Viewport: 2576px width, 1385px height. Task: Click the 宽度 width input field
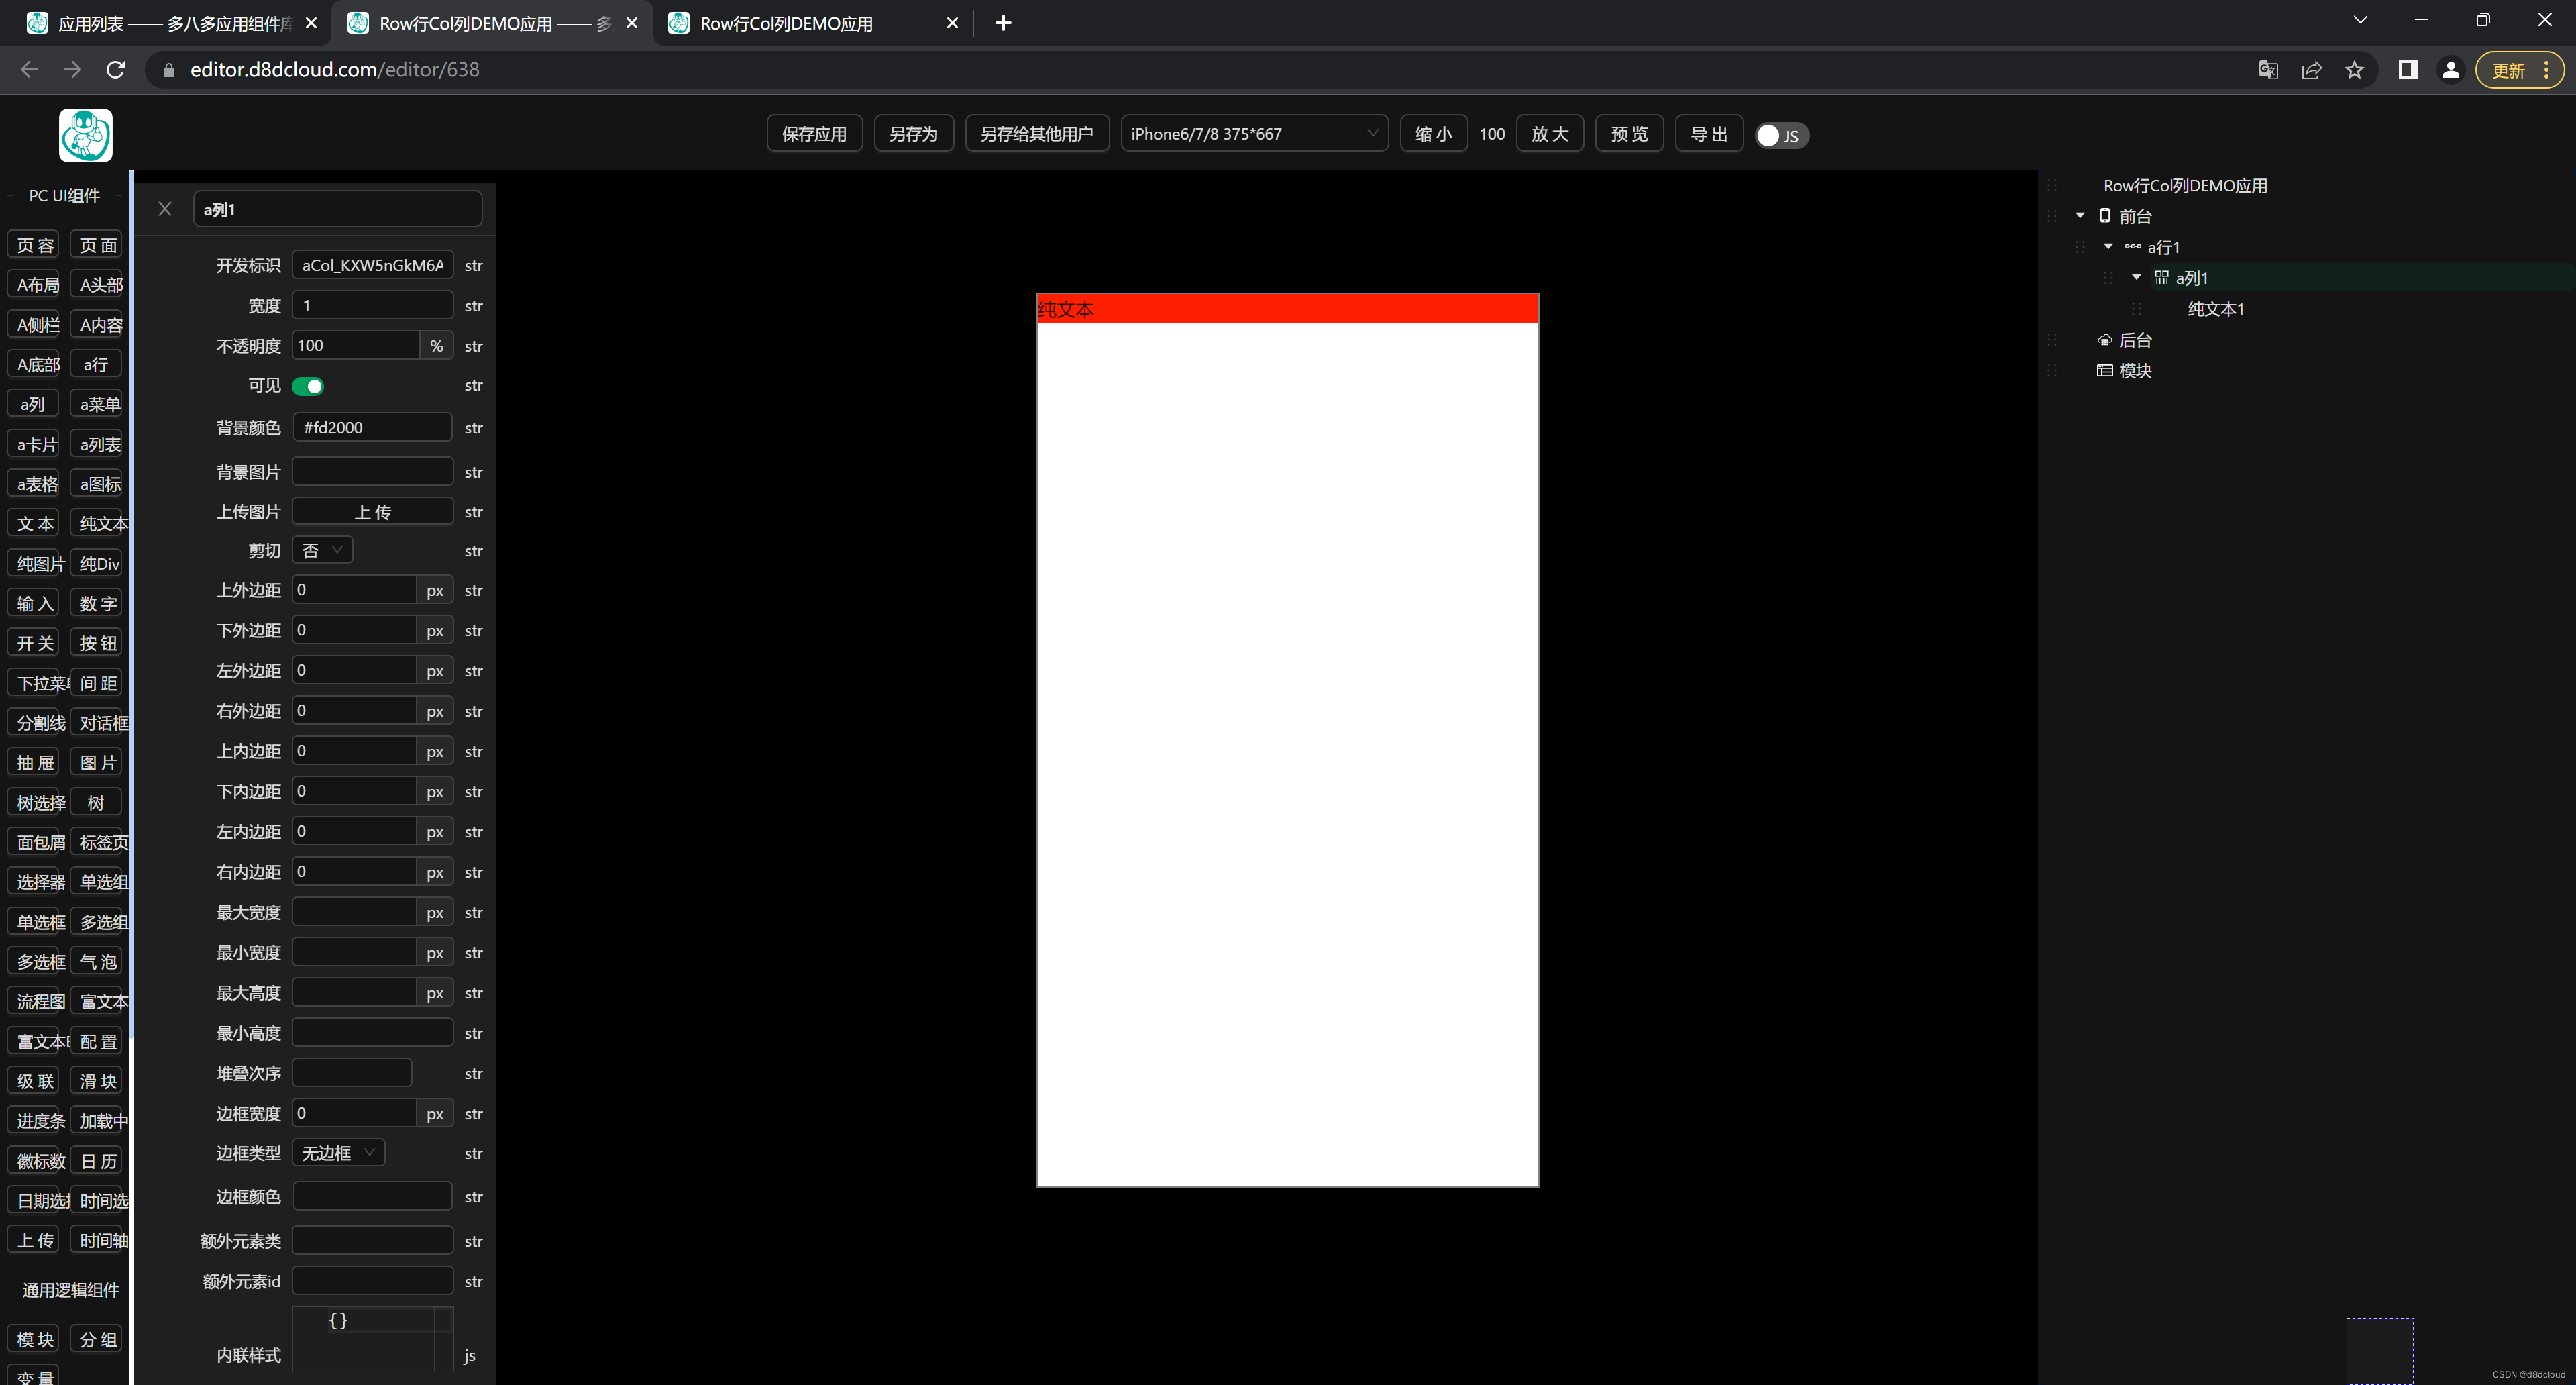[x=372, y=305]
